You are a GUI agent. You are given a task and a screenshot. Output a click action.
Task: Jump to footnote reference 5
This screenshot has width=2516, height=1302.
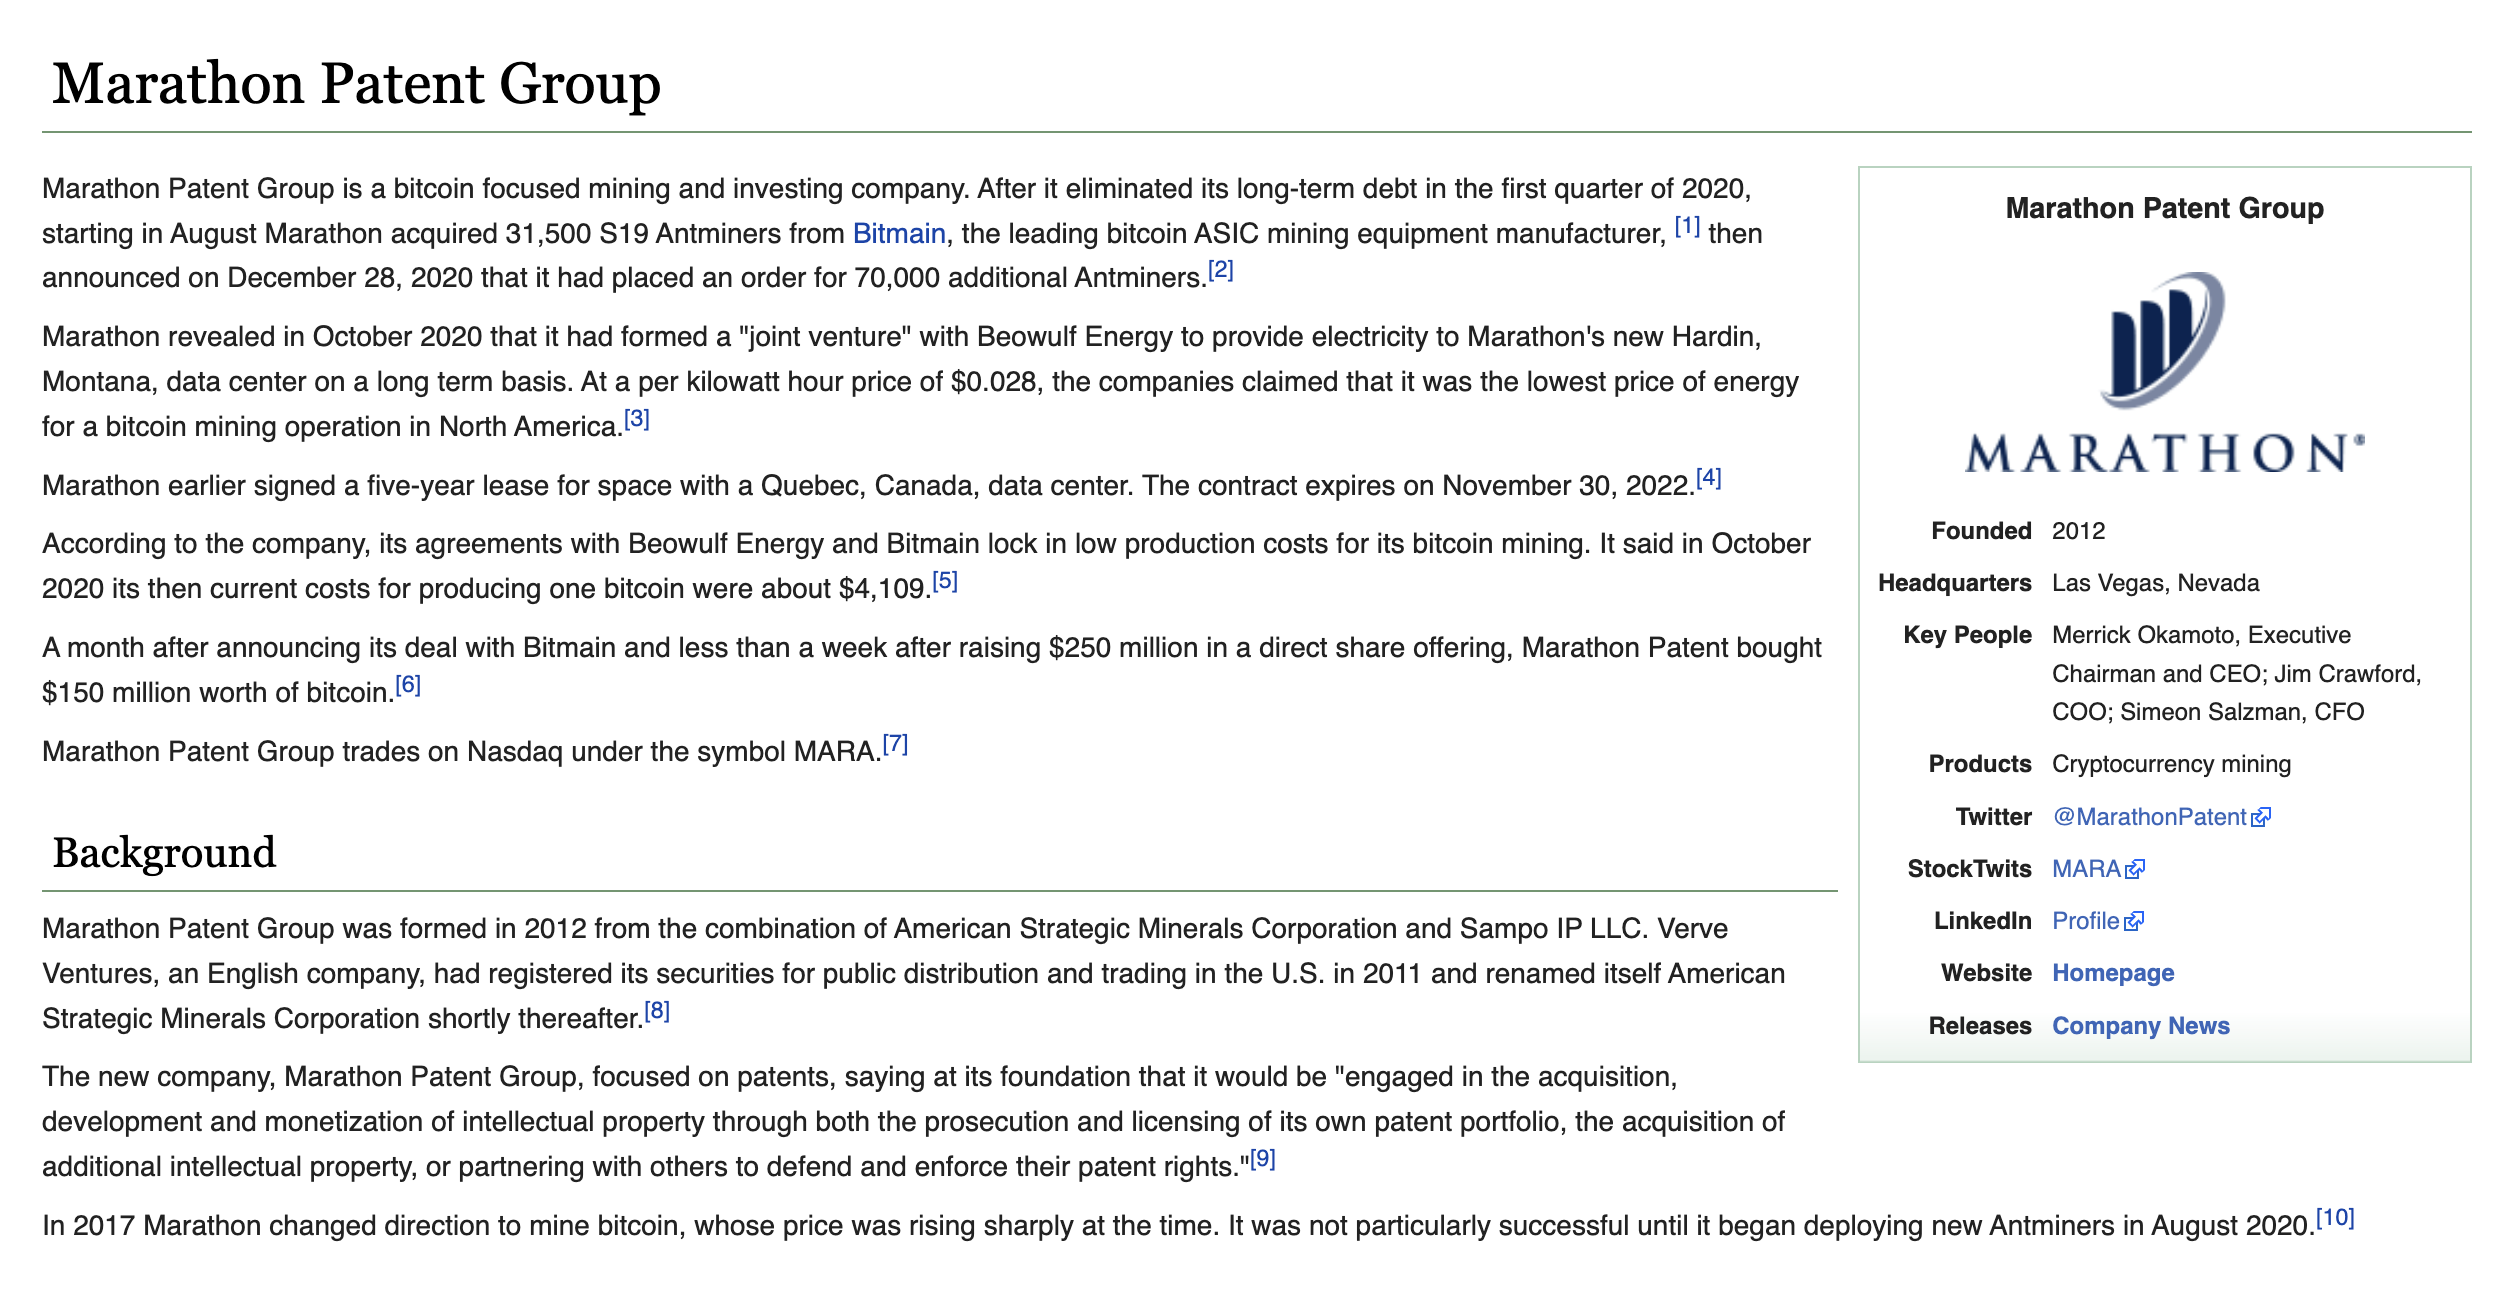pyautogui.click(x=945, y=581)
